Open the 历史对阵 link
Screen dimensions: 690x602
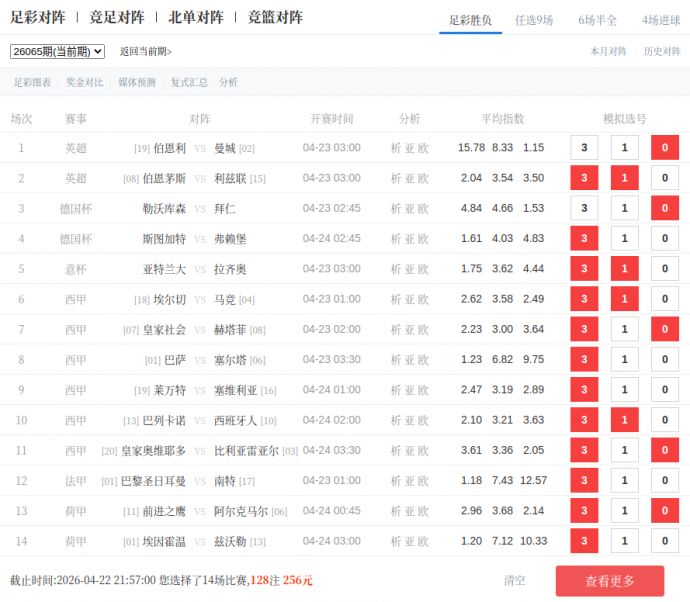[x=661, y=51]
